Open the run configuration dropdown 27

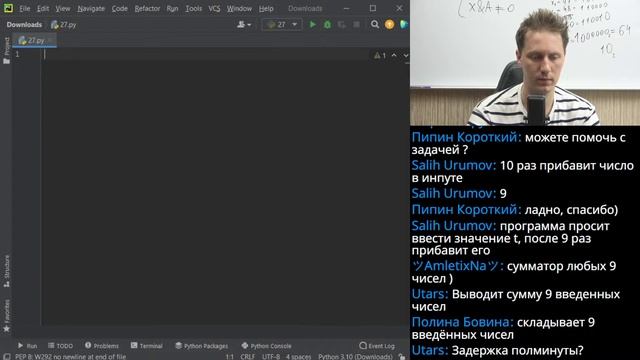[282, 24]
